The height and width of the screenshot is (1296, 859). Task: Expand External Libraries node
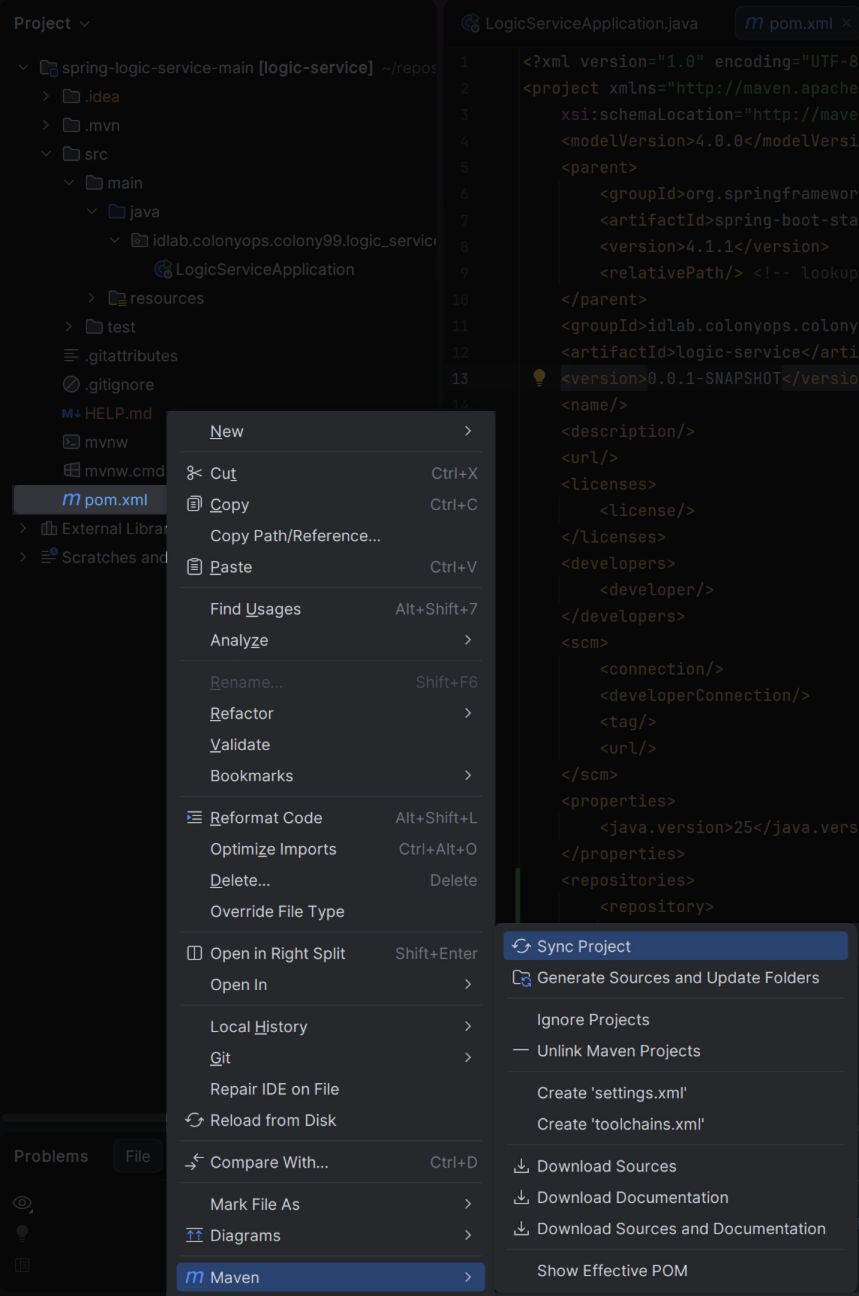(x=23, y=528)
